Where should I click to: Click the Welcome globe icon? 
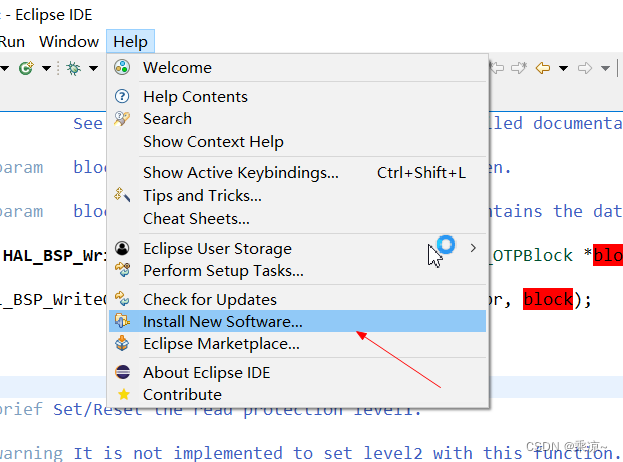point(122,68)
